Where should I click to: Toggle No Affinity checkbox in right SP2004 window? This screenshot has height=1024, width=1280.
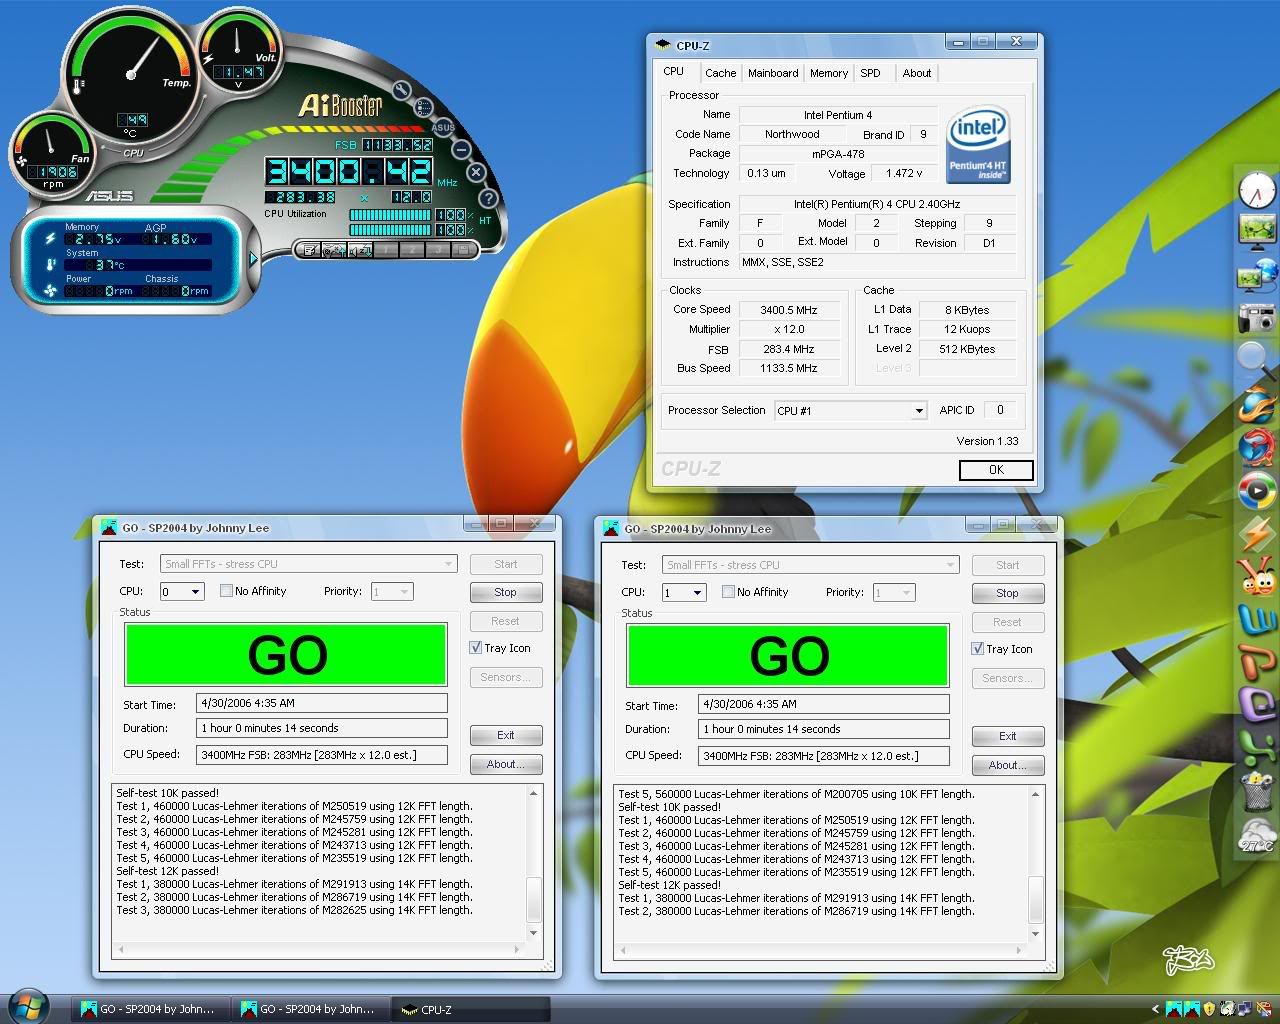(729, 592)
